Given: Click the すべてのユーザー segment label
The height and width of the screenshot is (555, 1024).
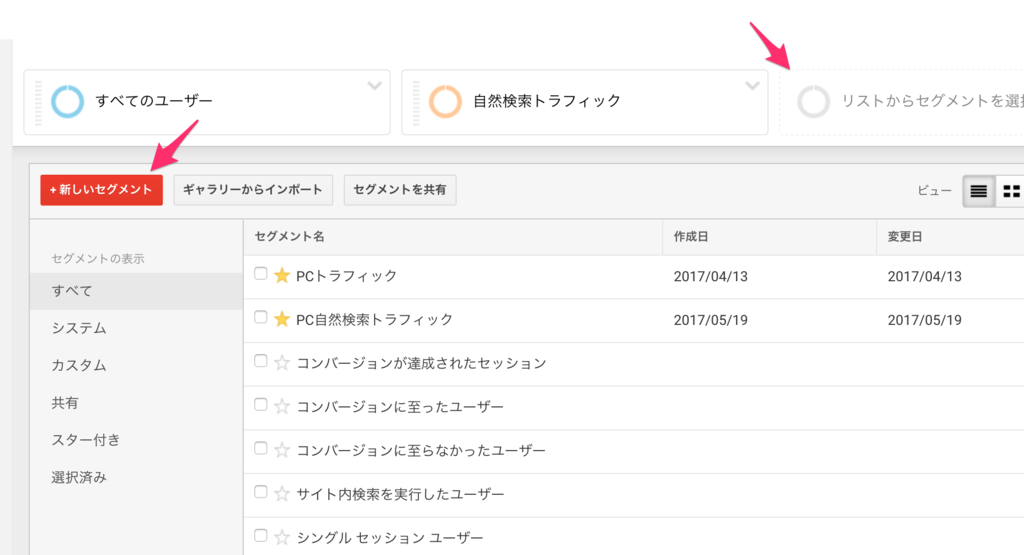Looking at the screenshot, I should [154, 101].
